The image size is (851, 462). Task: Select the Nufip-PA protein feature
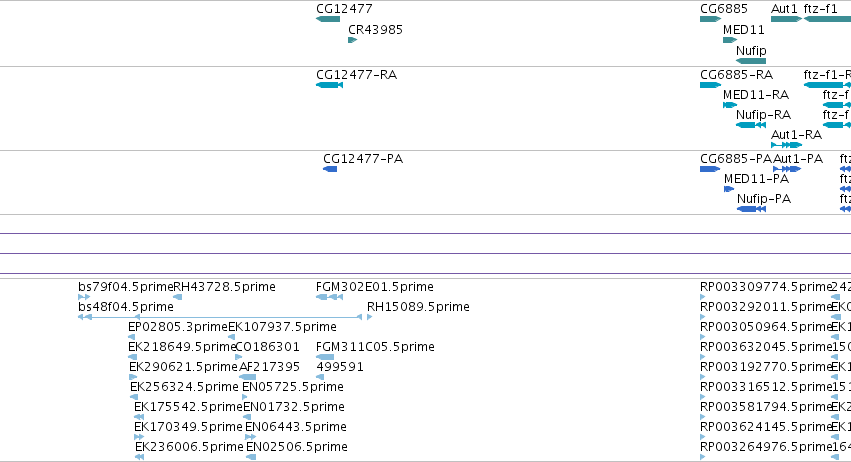pyautogui.click(x=751, y=210)
